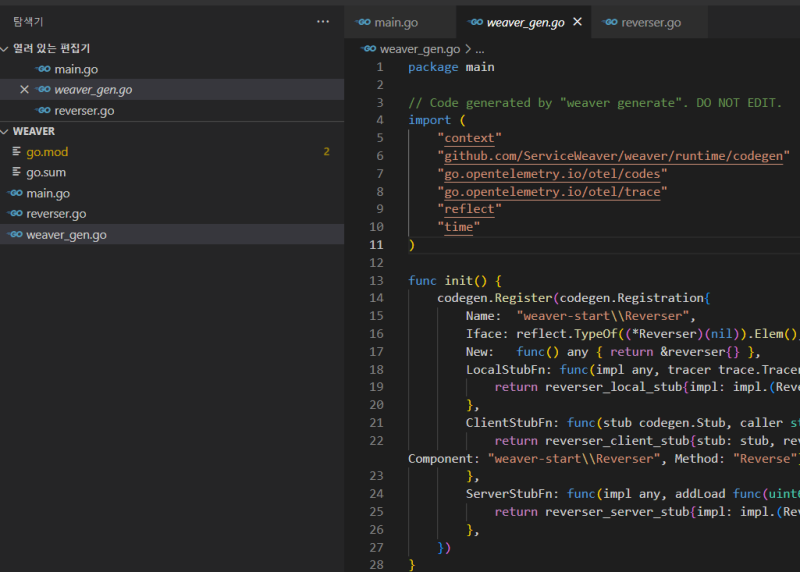Close the weaver_gen.go editor tab
The height and width of the screenshot is (572, 800).
pyautogui.click(x=577, y=22)
